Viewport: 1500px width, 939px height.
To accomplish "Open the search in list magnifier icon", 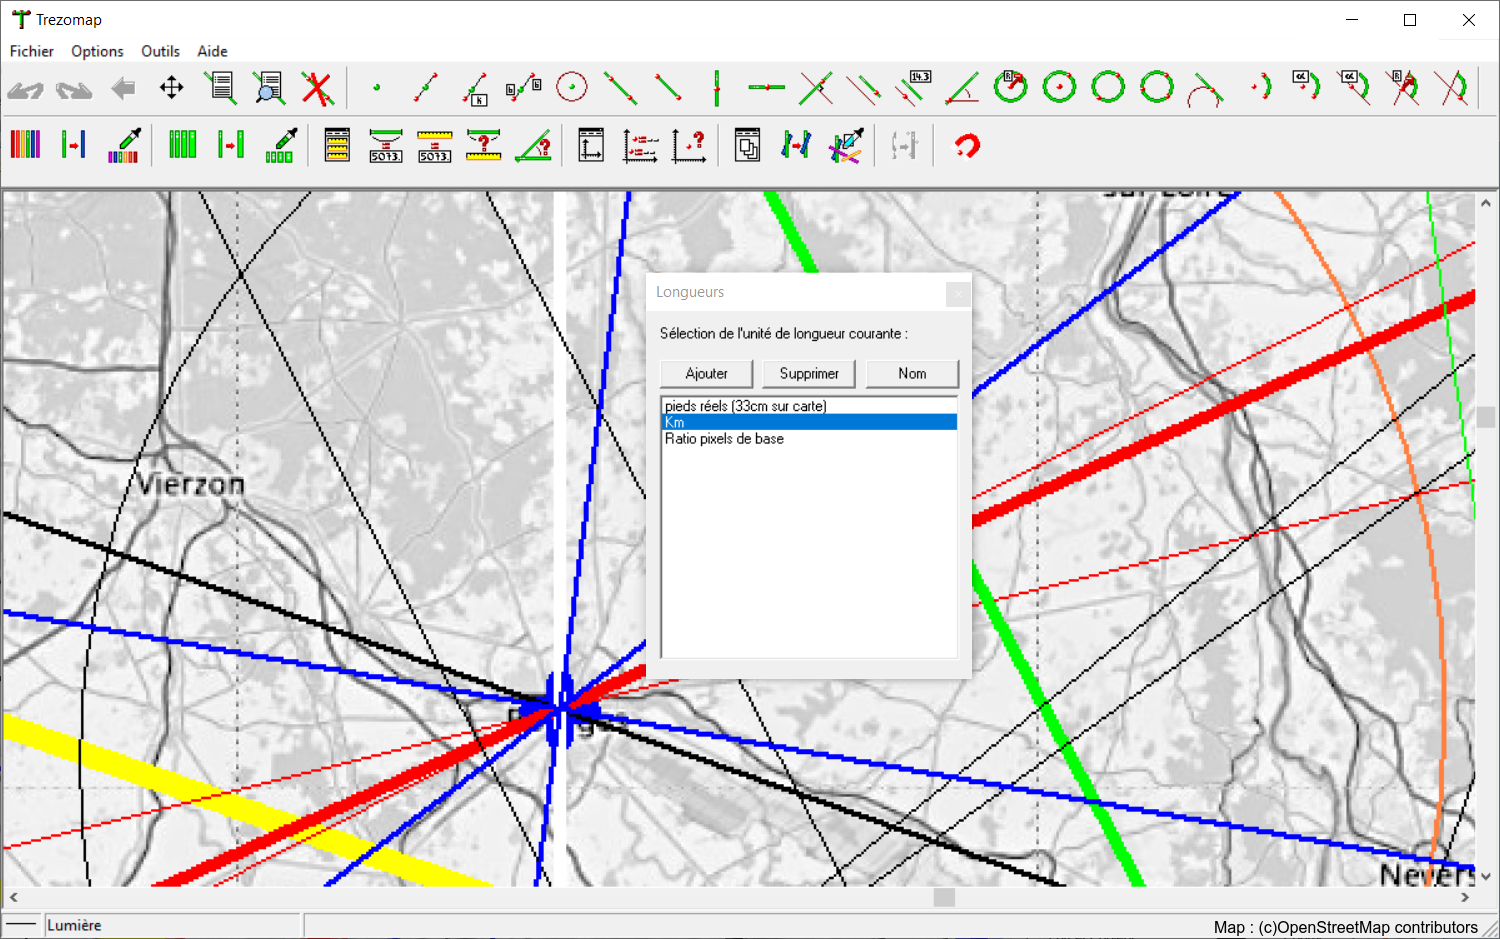I will click(x=268, y=88).
